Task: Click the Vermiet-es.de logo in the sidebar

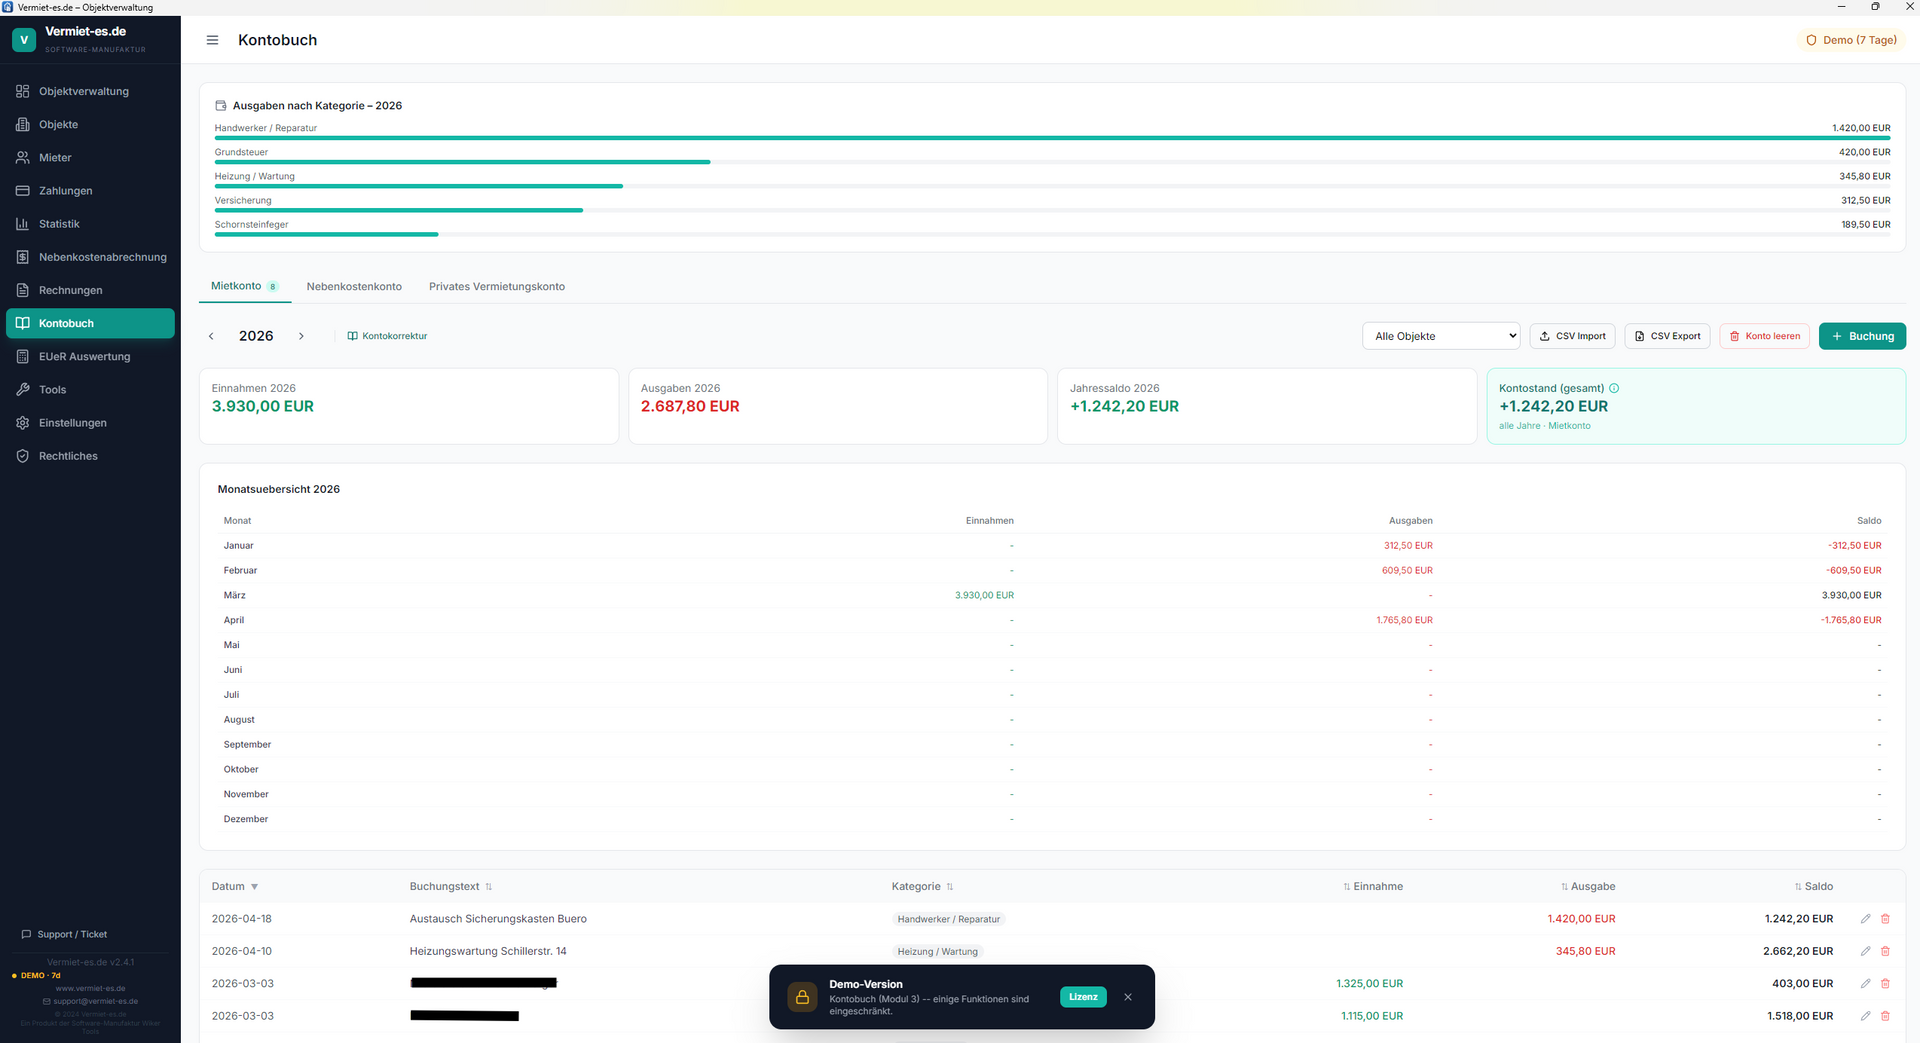Action: (24, 40)
